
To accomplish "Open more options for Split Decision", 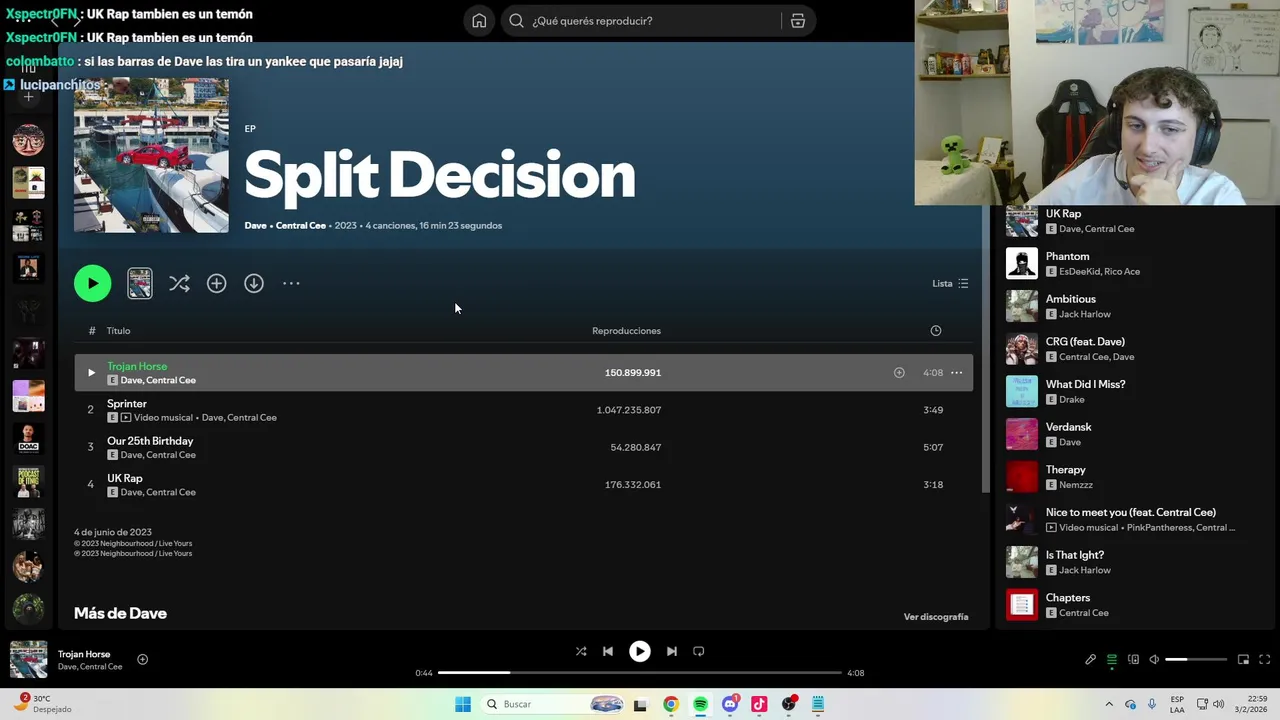I will tap(291, 283).
